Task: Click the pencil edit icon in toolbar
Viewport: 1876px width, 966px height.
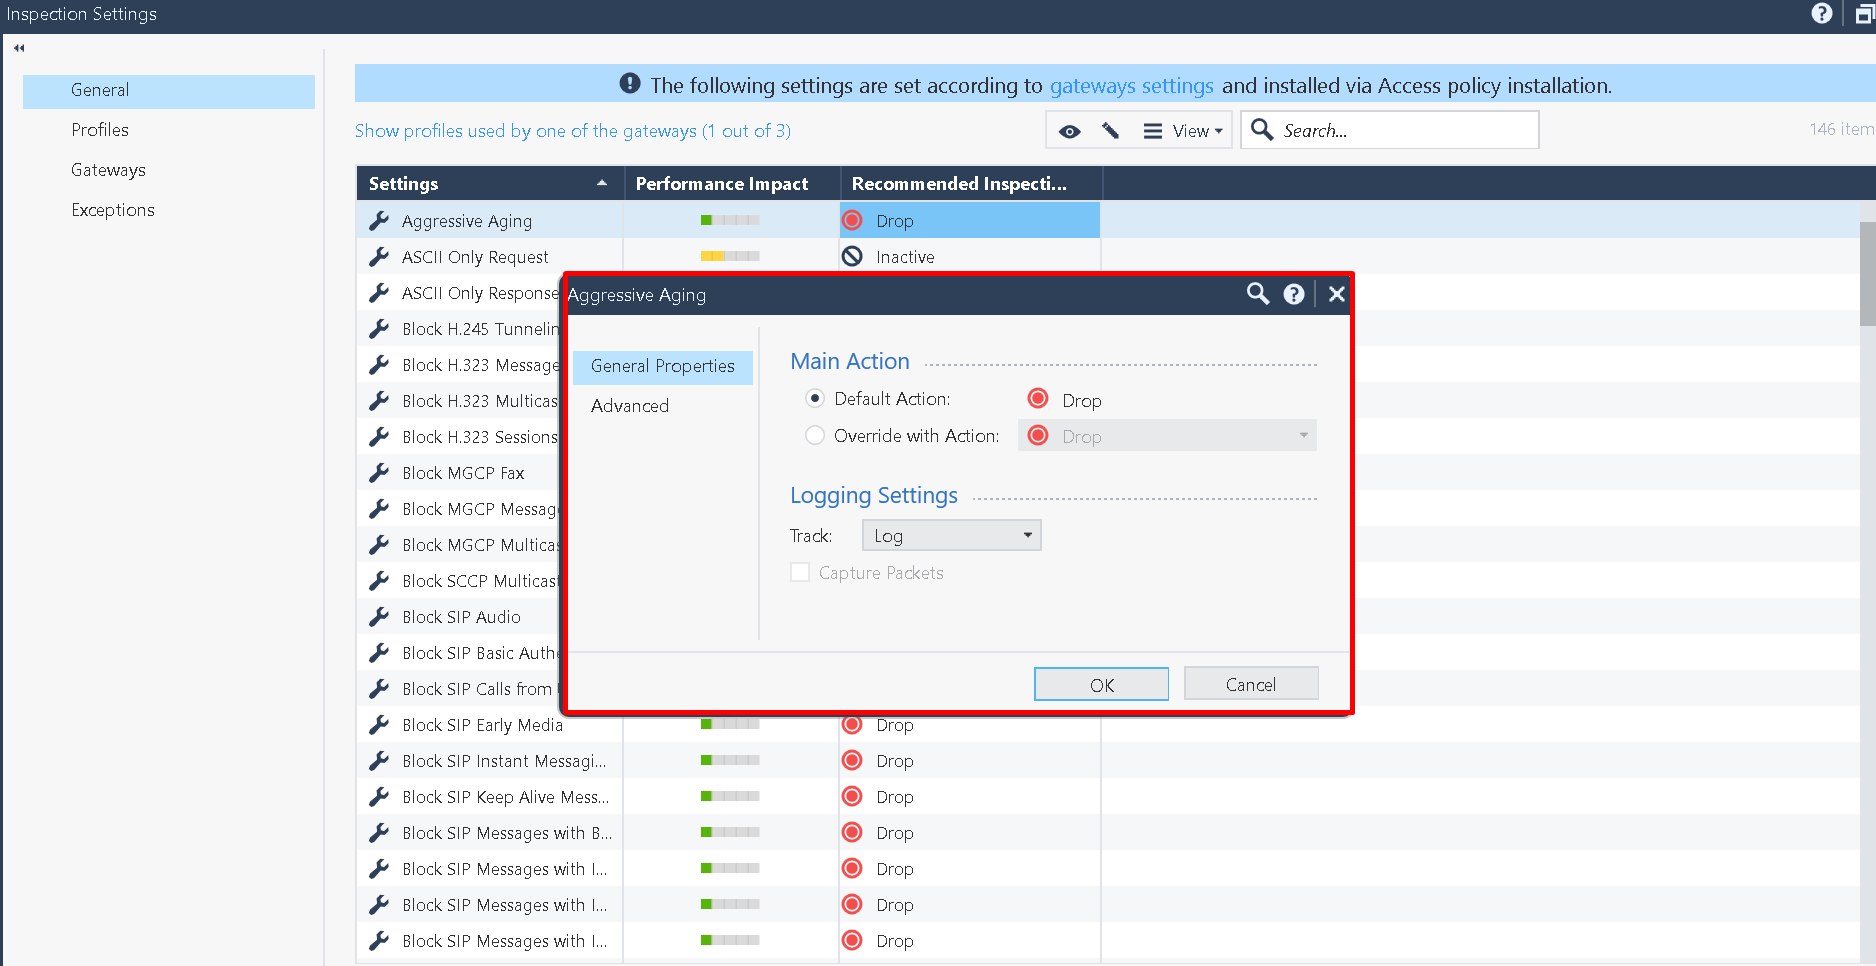Action: (1110, 131)
